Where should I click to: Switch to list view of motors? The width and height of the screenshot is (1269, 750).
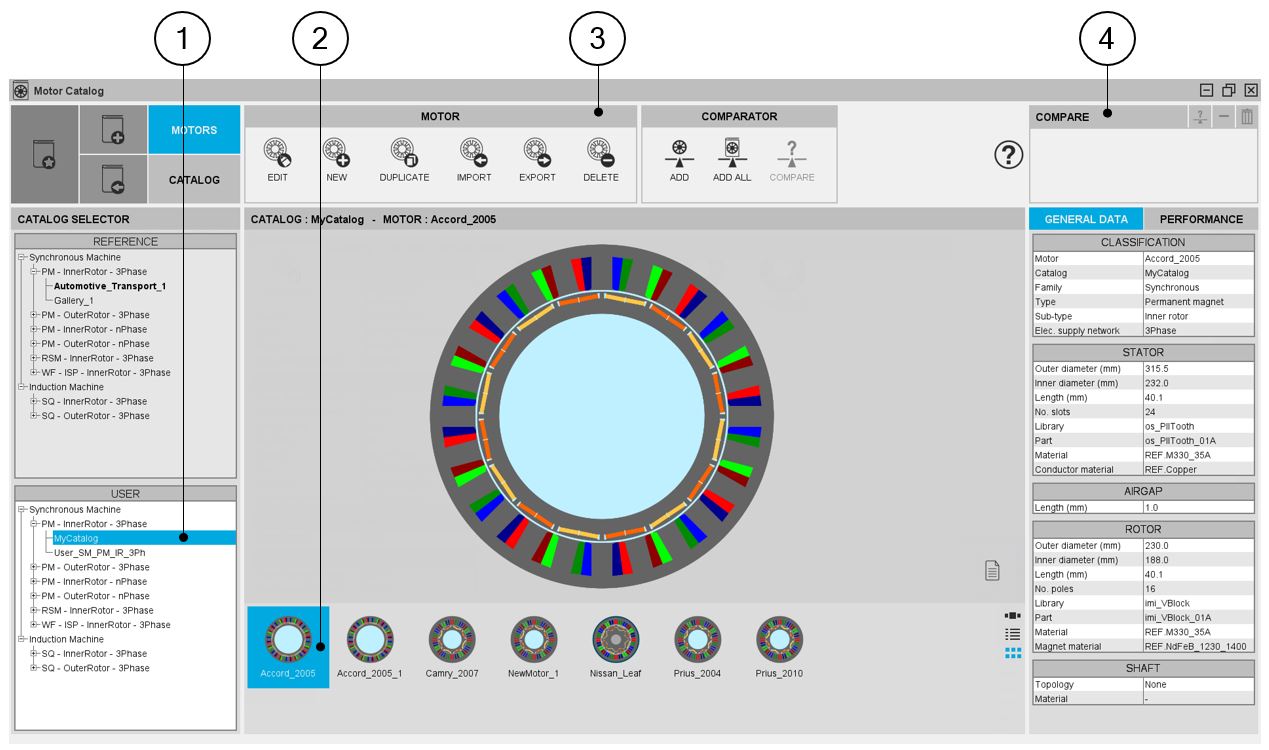click(x=1012, y=634)
